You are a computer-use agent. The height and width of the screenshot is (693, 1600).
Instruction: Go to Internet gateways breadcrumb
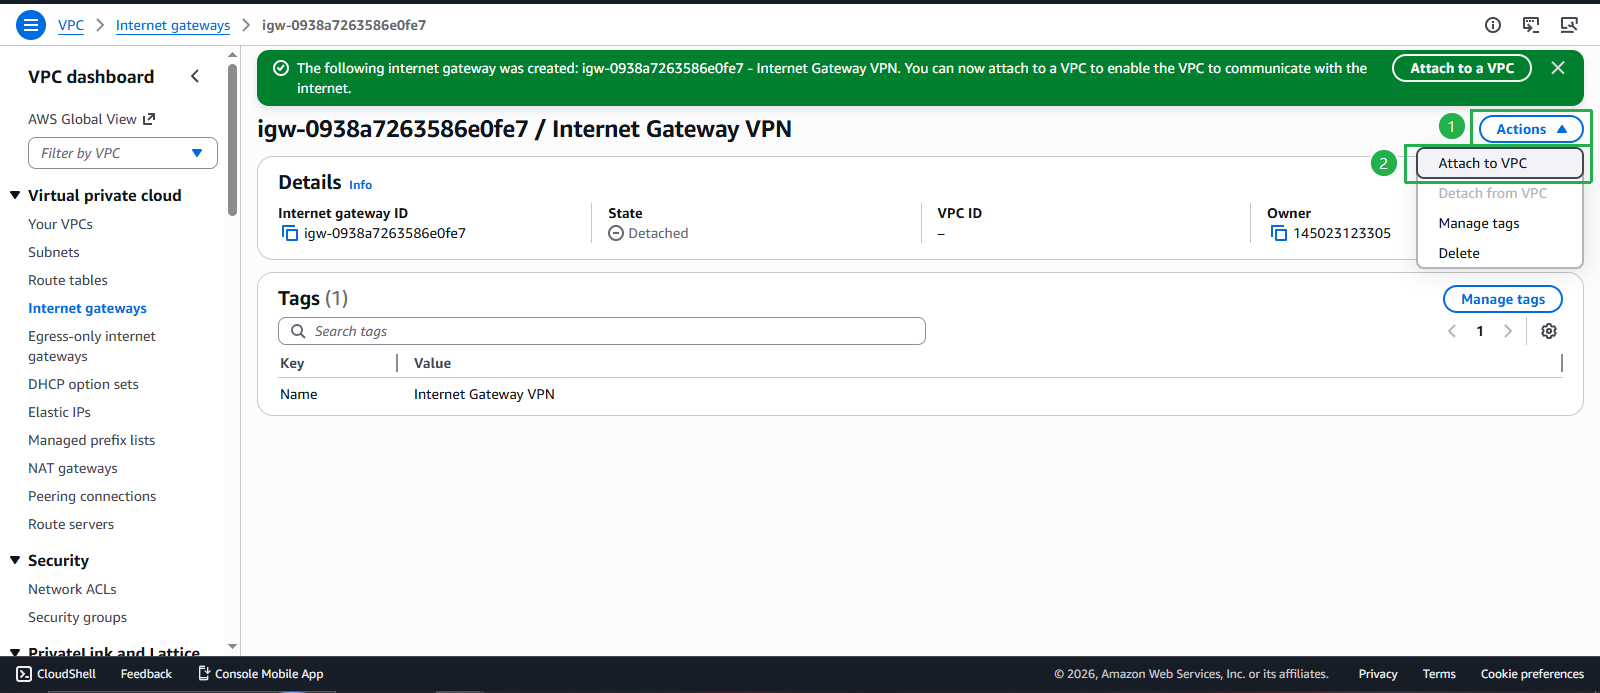tap(173, 25)
